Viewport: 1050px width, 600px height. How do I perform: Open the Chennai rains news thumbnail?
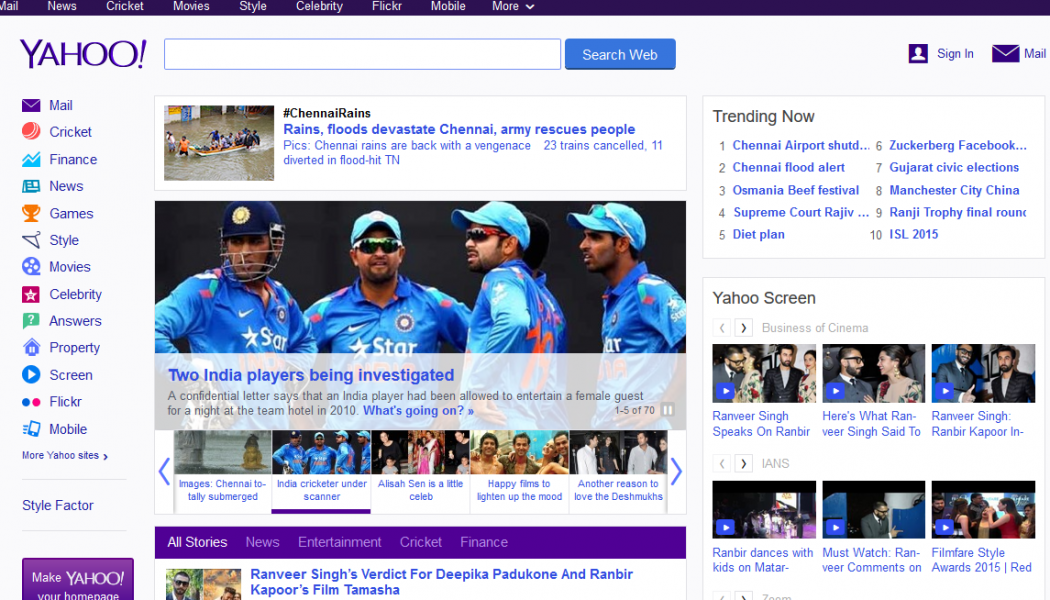coord(219,143)
